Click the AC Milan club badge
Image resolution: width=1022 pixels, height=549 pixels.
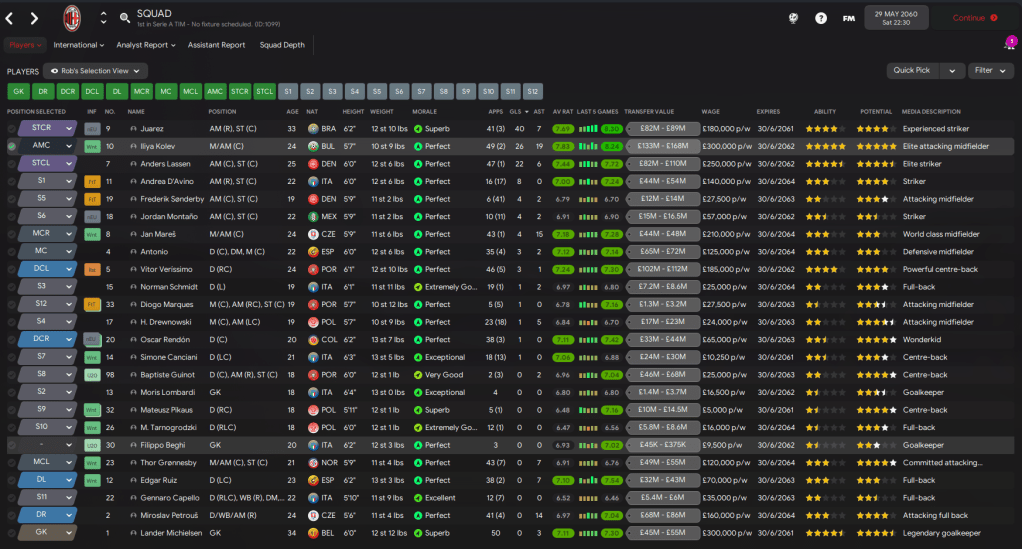[72, 17]
